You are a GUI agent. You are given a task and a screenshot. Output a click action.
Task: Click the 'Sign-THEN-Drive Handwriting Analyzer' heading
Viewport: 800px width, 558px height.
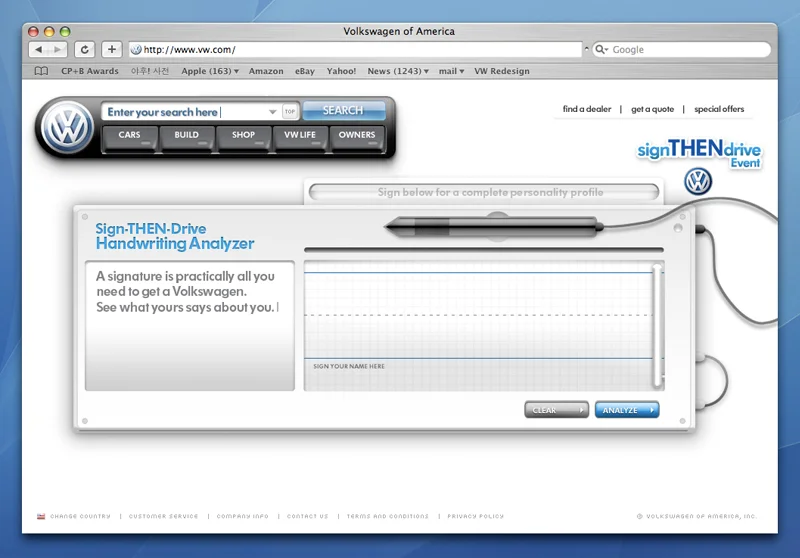tap(174, 236)
